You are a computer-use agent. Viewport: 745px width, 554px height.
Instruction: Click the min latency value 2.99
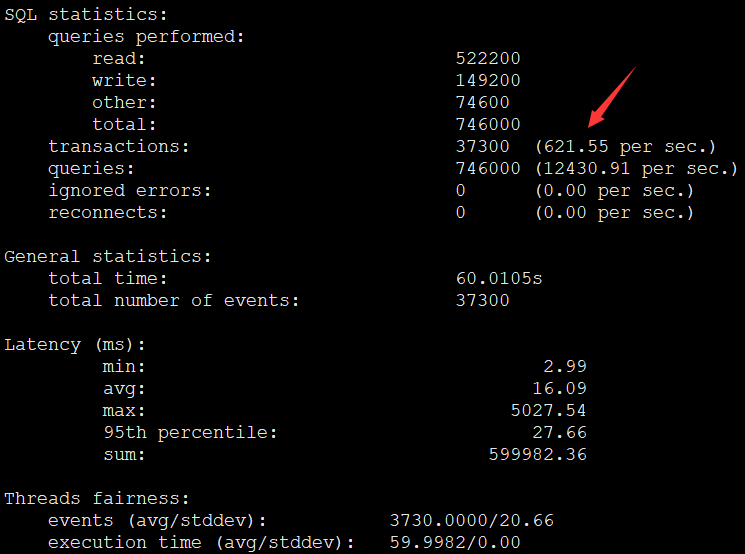pyautogui.click(x=565, y=366)
